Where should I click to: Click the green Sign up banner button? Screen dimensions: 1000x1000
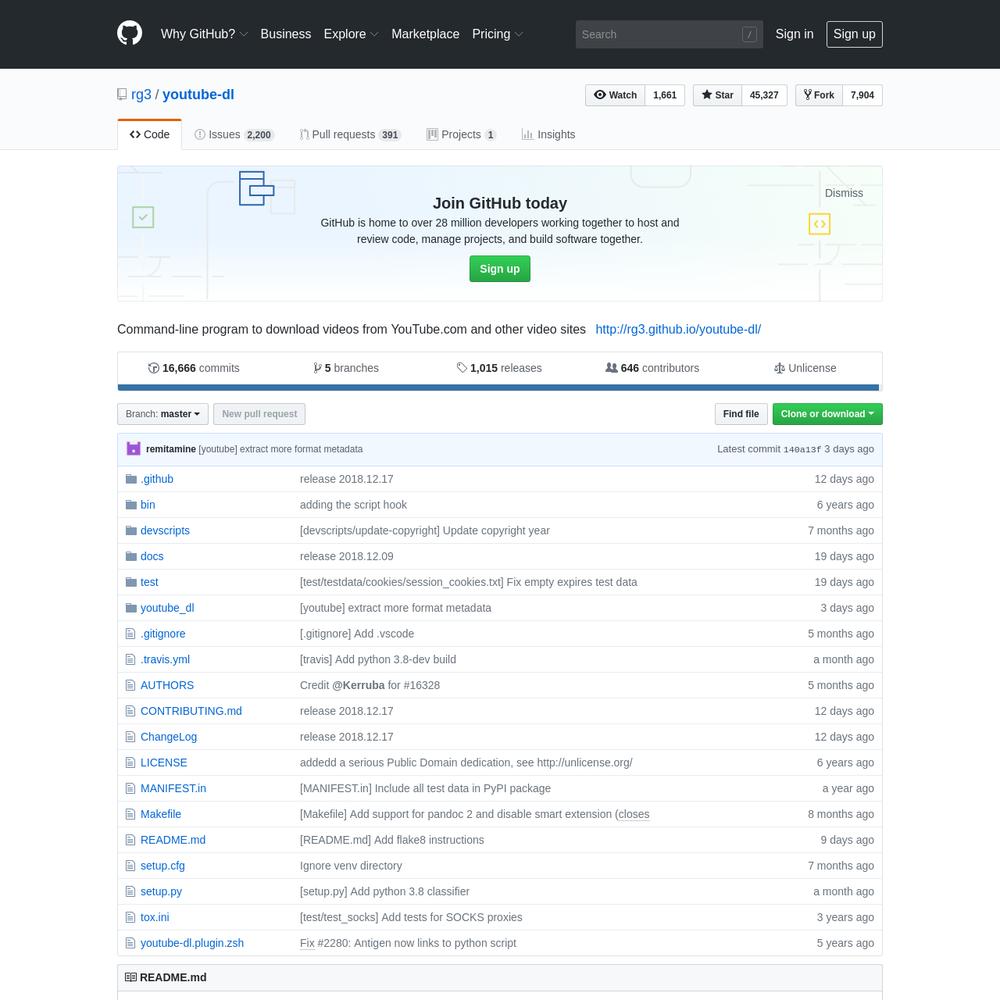(500, 268)
